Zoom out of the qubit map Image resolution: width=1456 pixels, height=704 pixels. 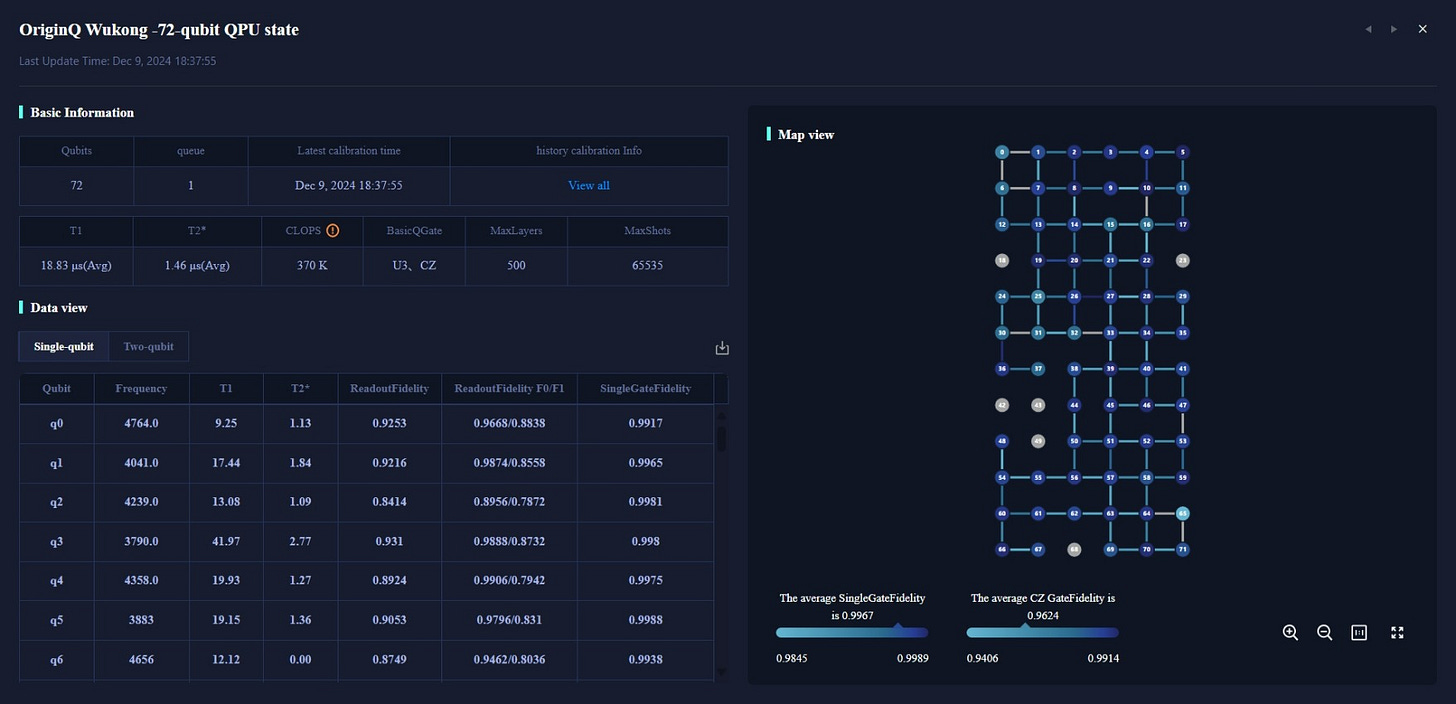coord(1325,632)
